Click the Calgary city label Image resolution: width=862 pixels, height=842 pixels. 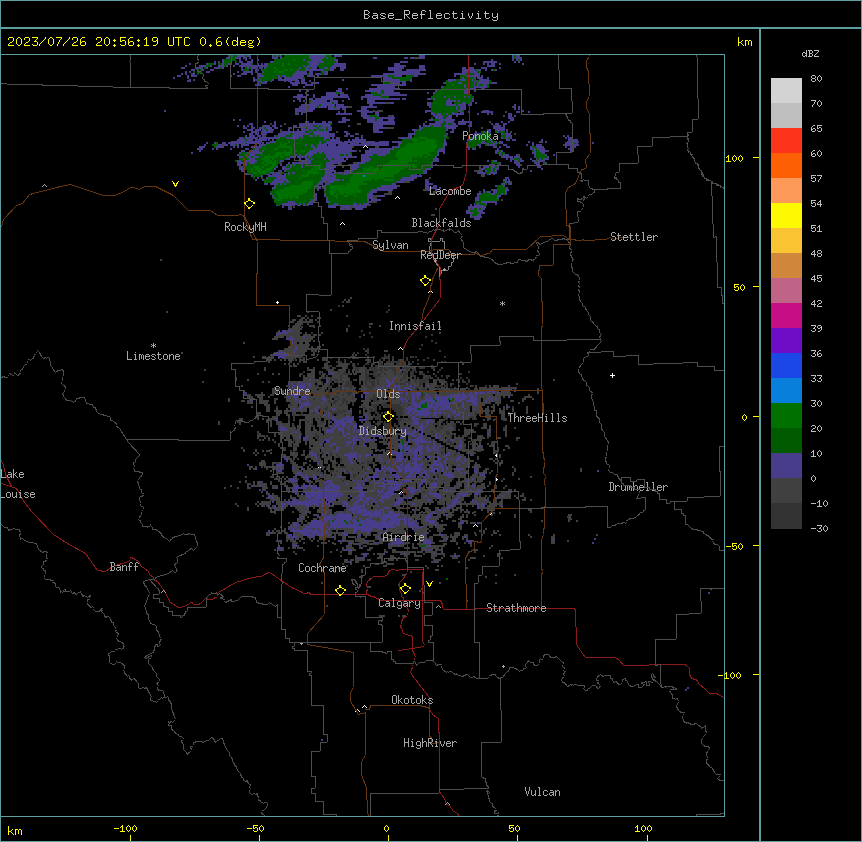click(x=399, y=603)
